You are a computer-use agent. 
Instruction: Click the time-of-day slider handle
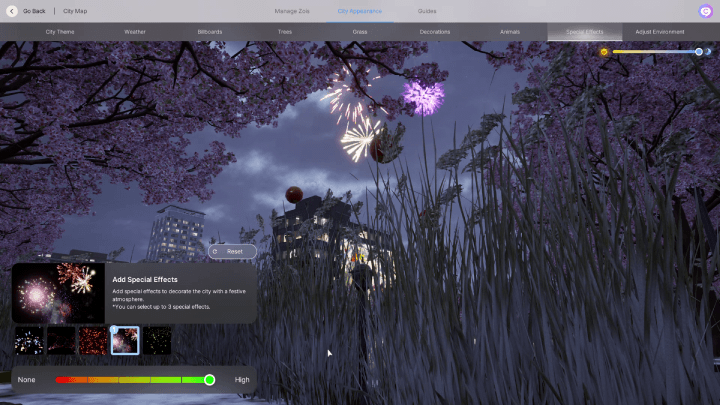point(699,51)
